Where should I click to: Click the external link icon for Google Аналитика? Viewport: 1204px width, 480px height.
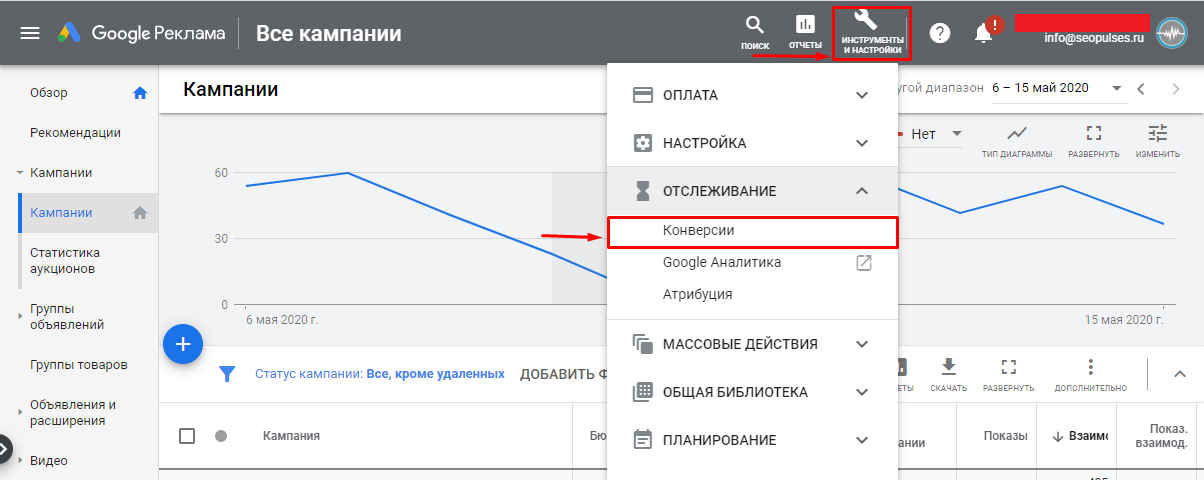click(864, 263)
